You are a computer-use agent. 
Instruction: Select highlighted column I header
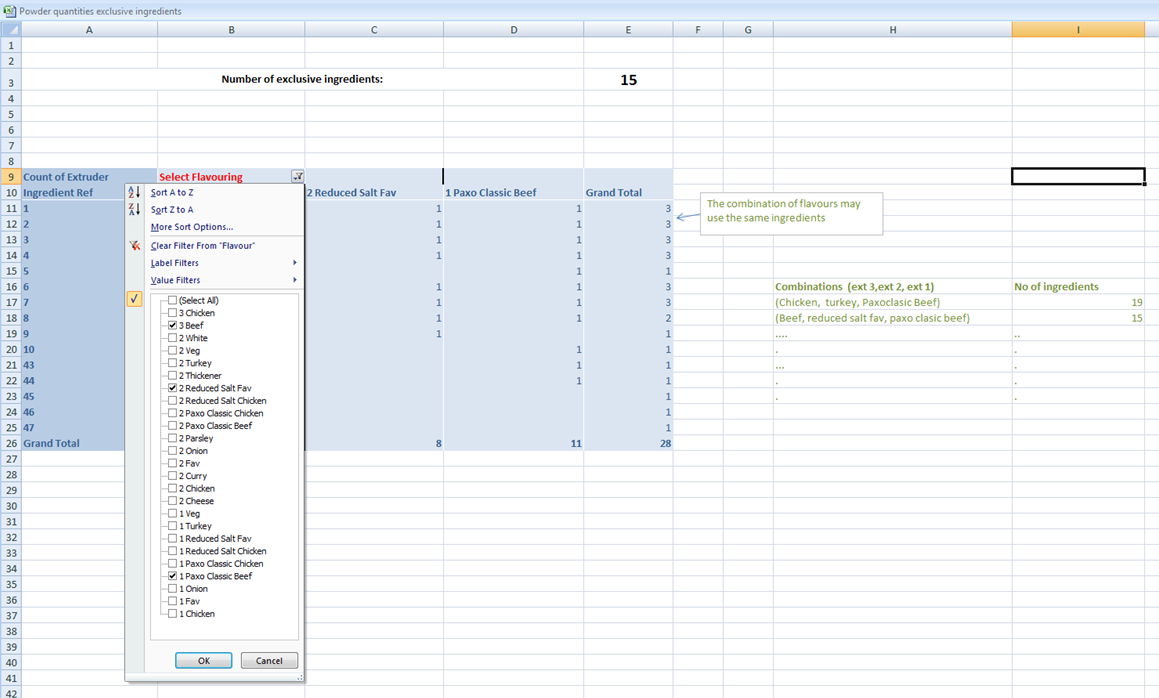pos(1078,30)
